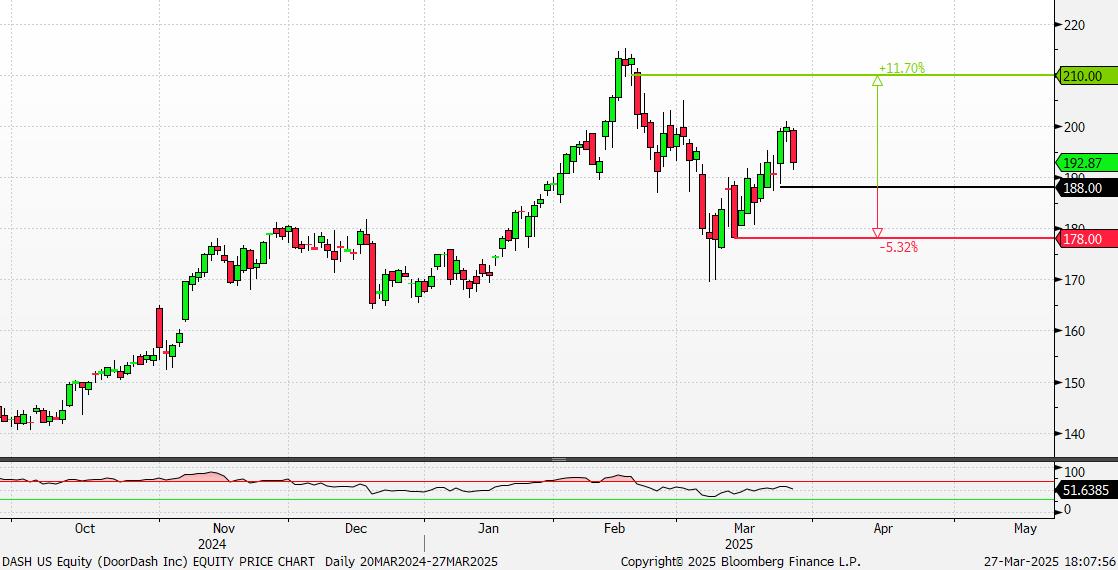The width and height of the screenshot is (1118, 570).
Task: Click the panel divider grip handle
Action: coord(559,459)
